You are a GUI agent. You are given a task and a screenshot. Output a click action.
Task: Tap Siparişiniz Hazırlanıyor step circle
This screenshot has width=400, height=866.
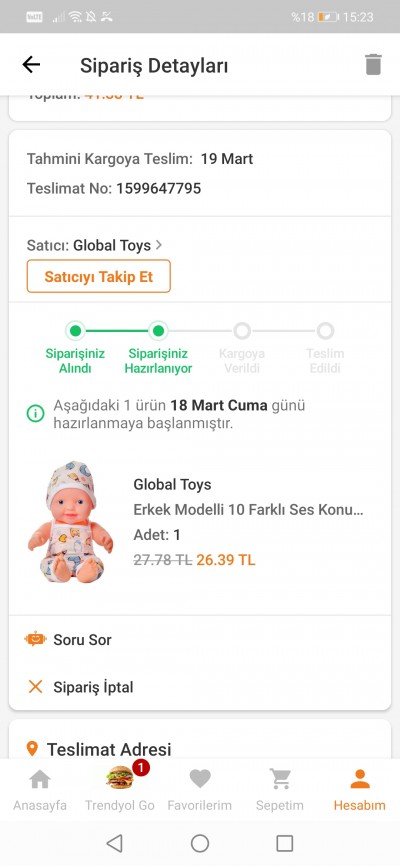pyautogui.click(x=159, y=331)
